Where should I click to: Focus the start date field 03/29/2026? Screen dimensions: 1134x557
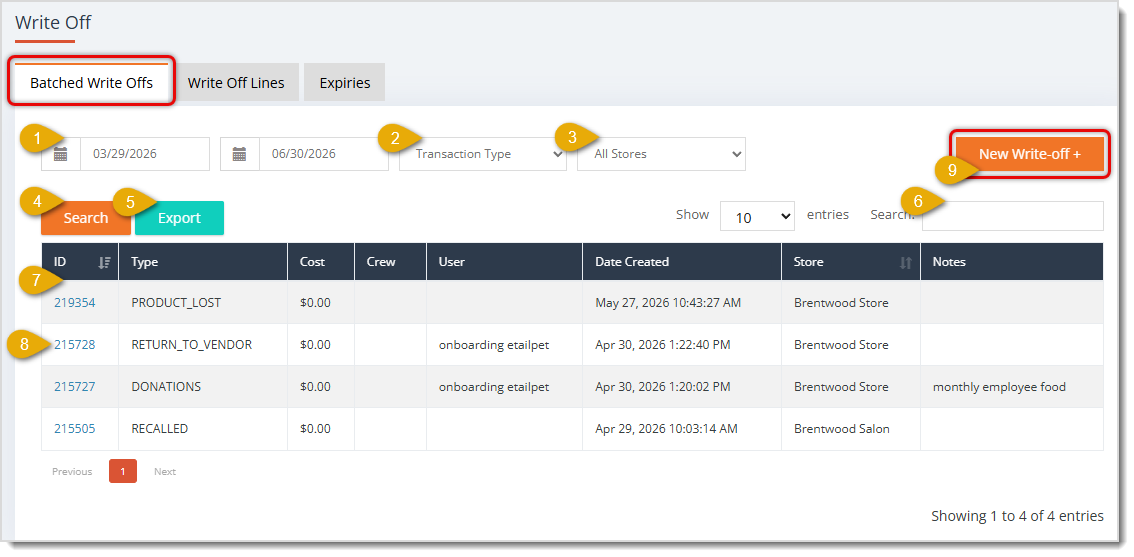tap(145, 154)
